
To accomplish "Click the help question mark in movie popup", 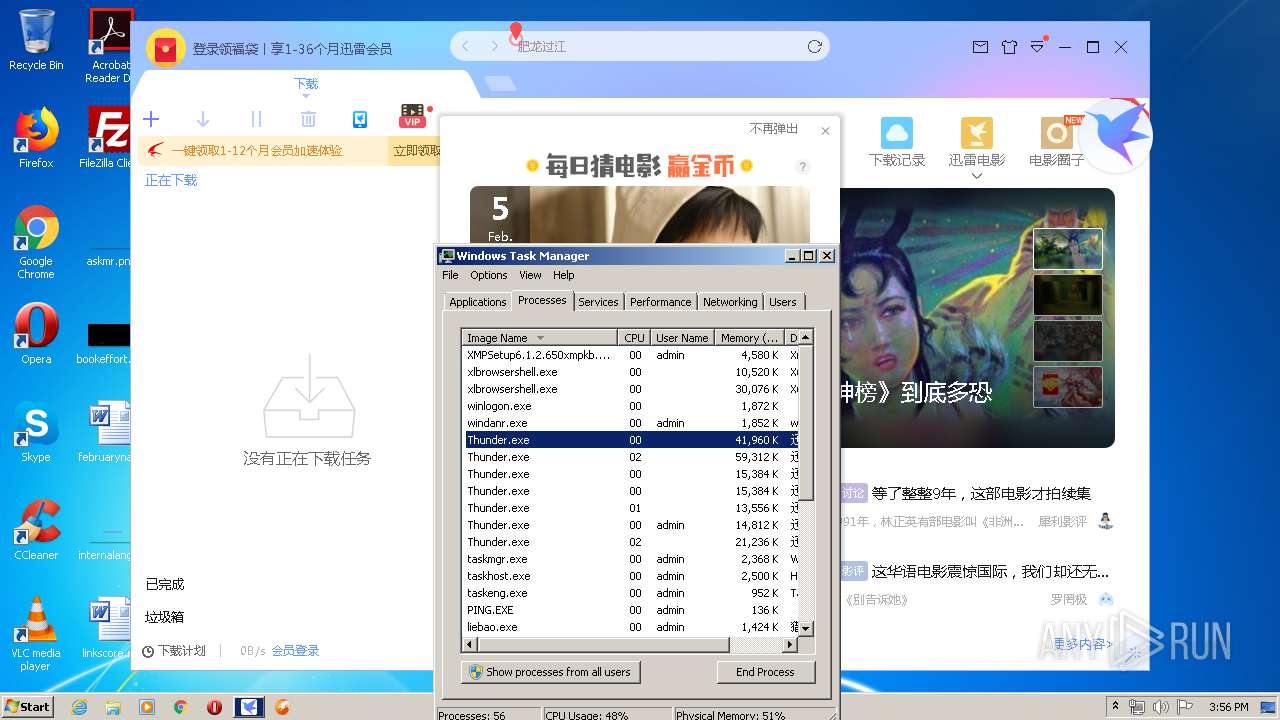I will coord(802,167).
